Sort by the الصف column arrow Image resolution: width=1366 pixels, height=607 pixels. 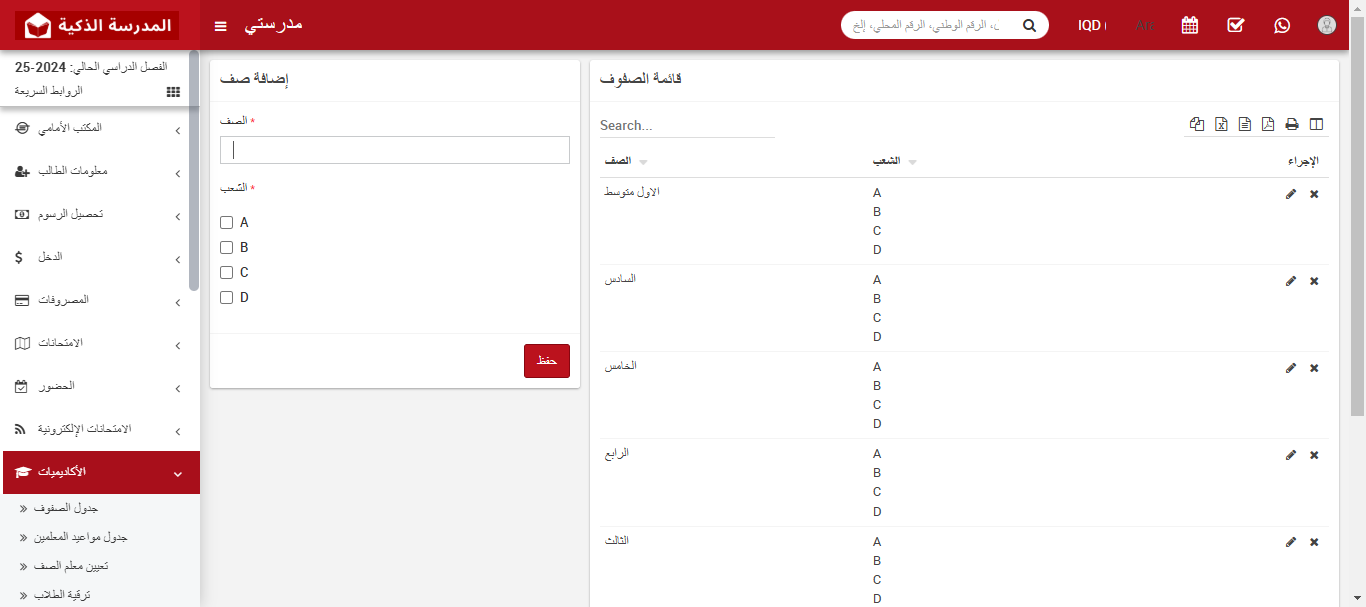642,161
